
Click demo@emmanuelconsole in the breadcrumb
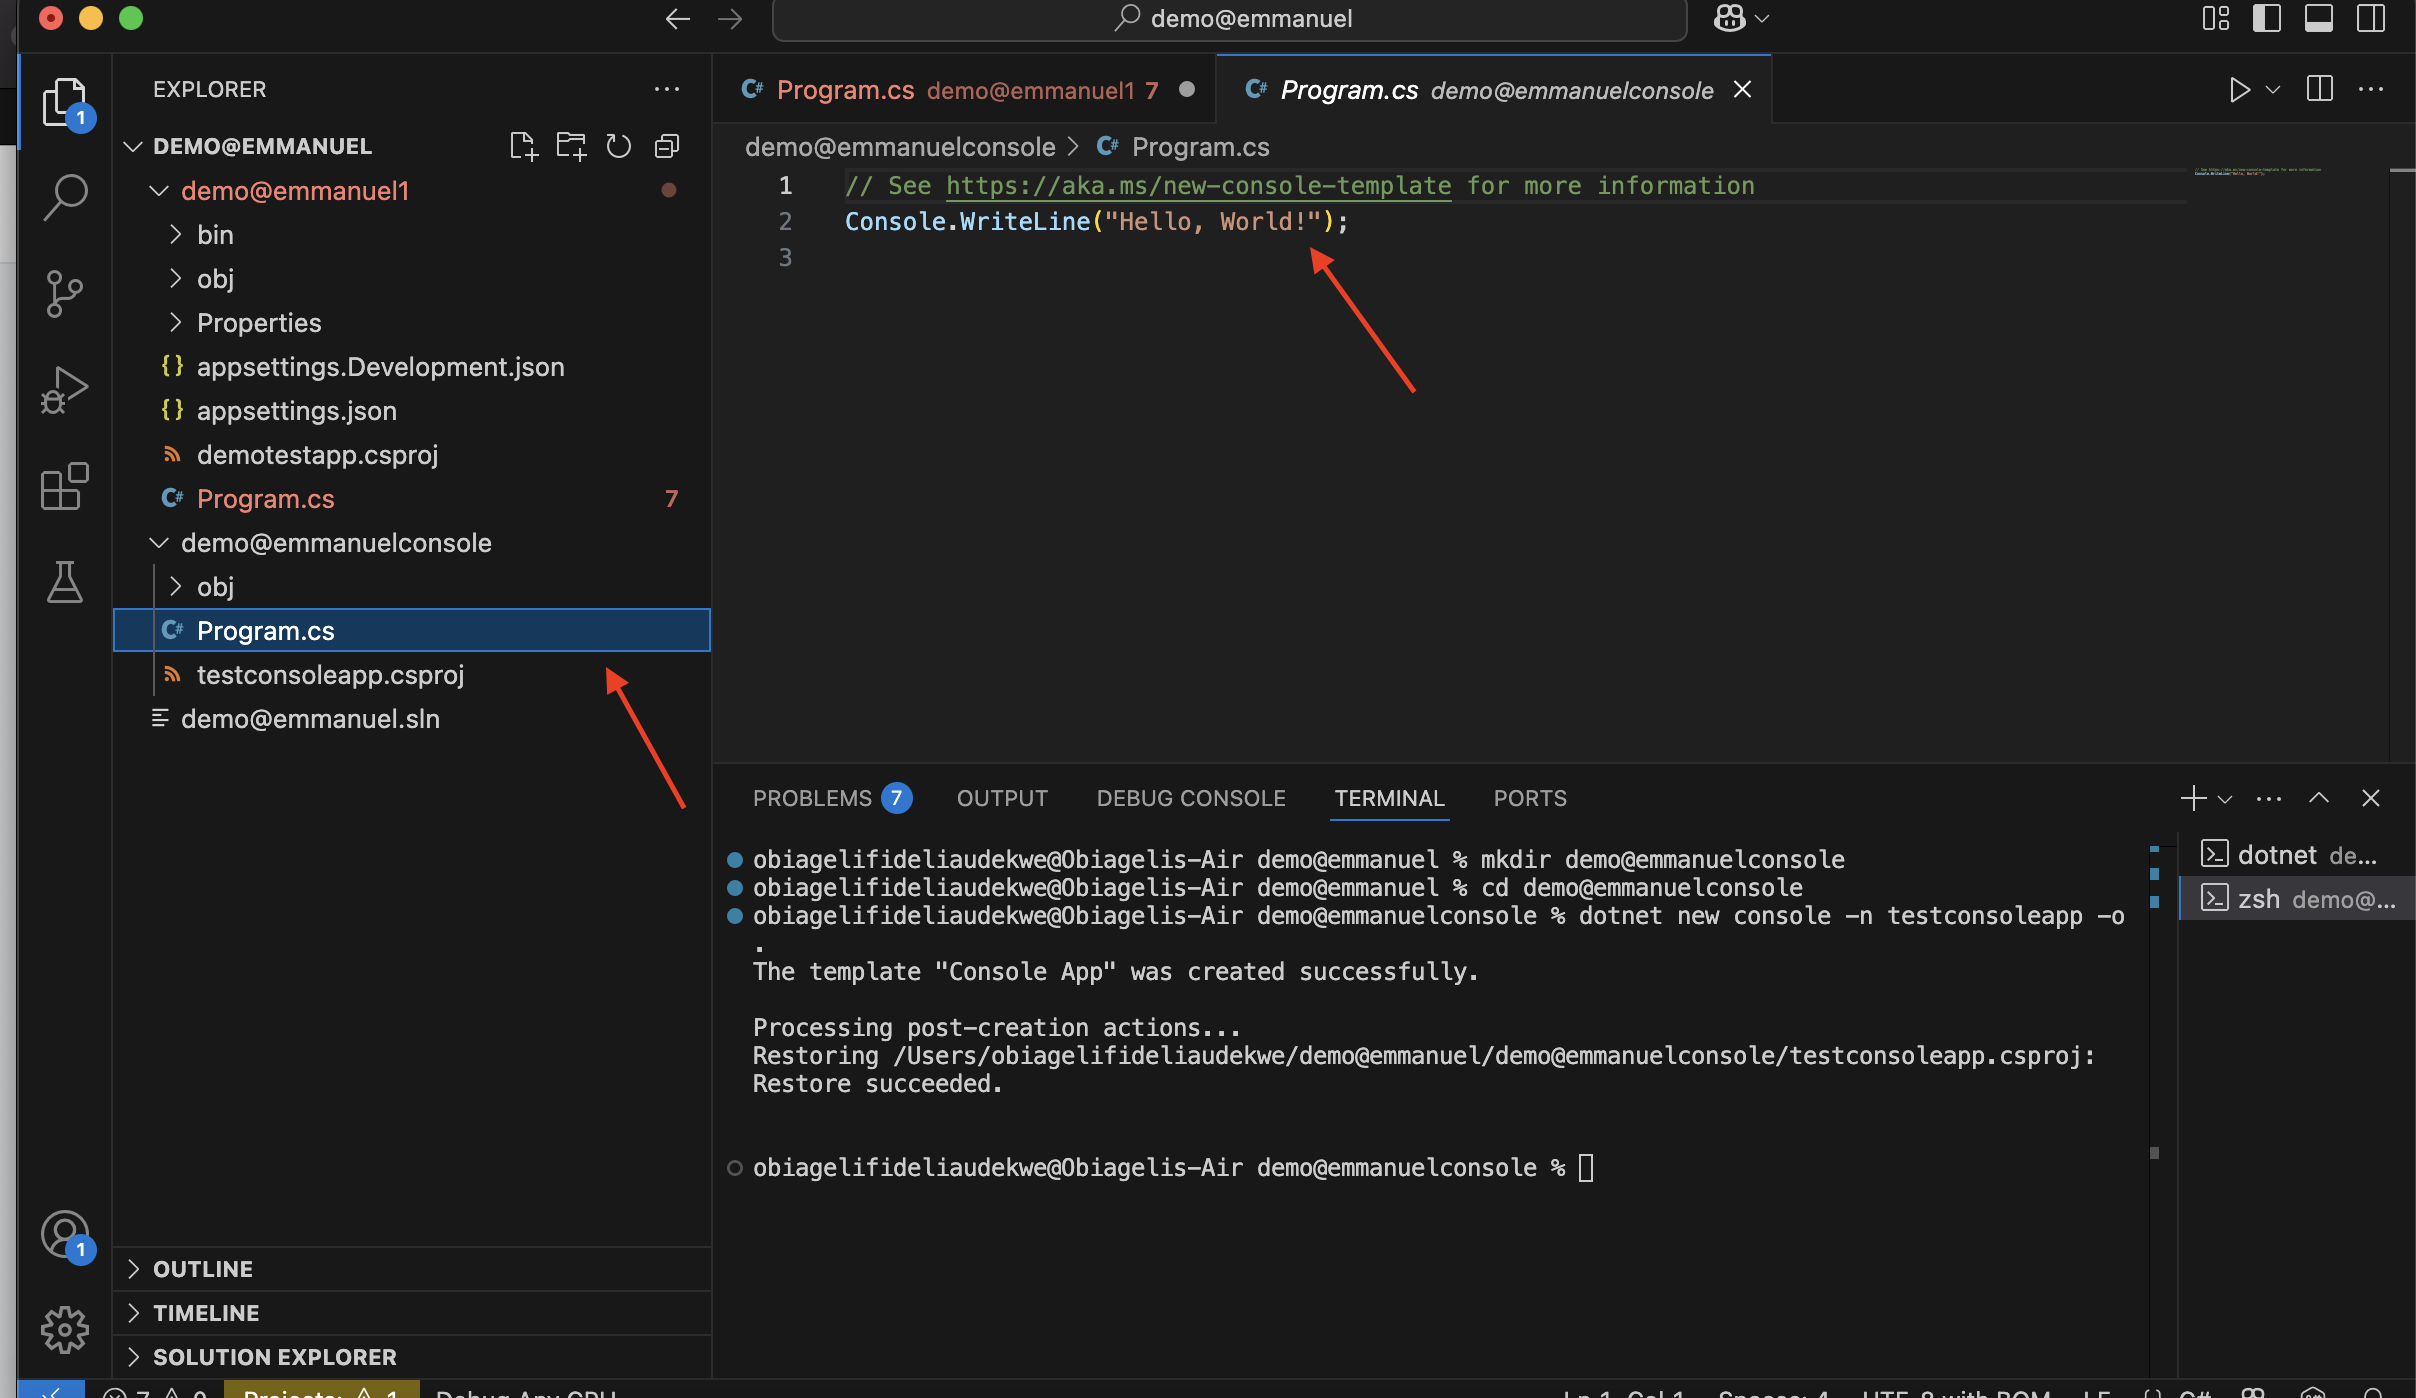900,147
